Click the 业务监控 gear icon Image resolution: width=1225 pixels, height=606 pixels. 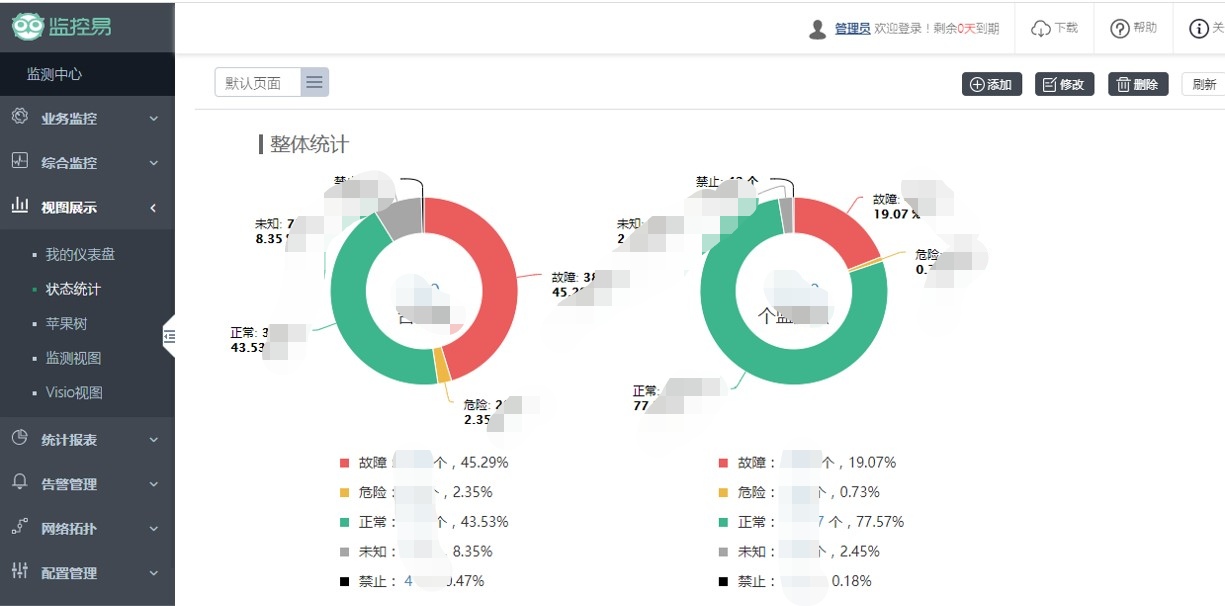[19, 117]
